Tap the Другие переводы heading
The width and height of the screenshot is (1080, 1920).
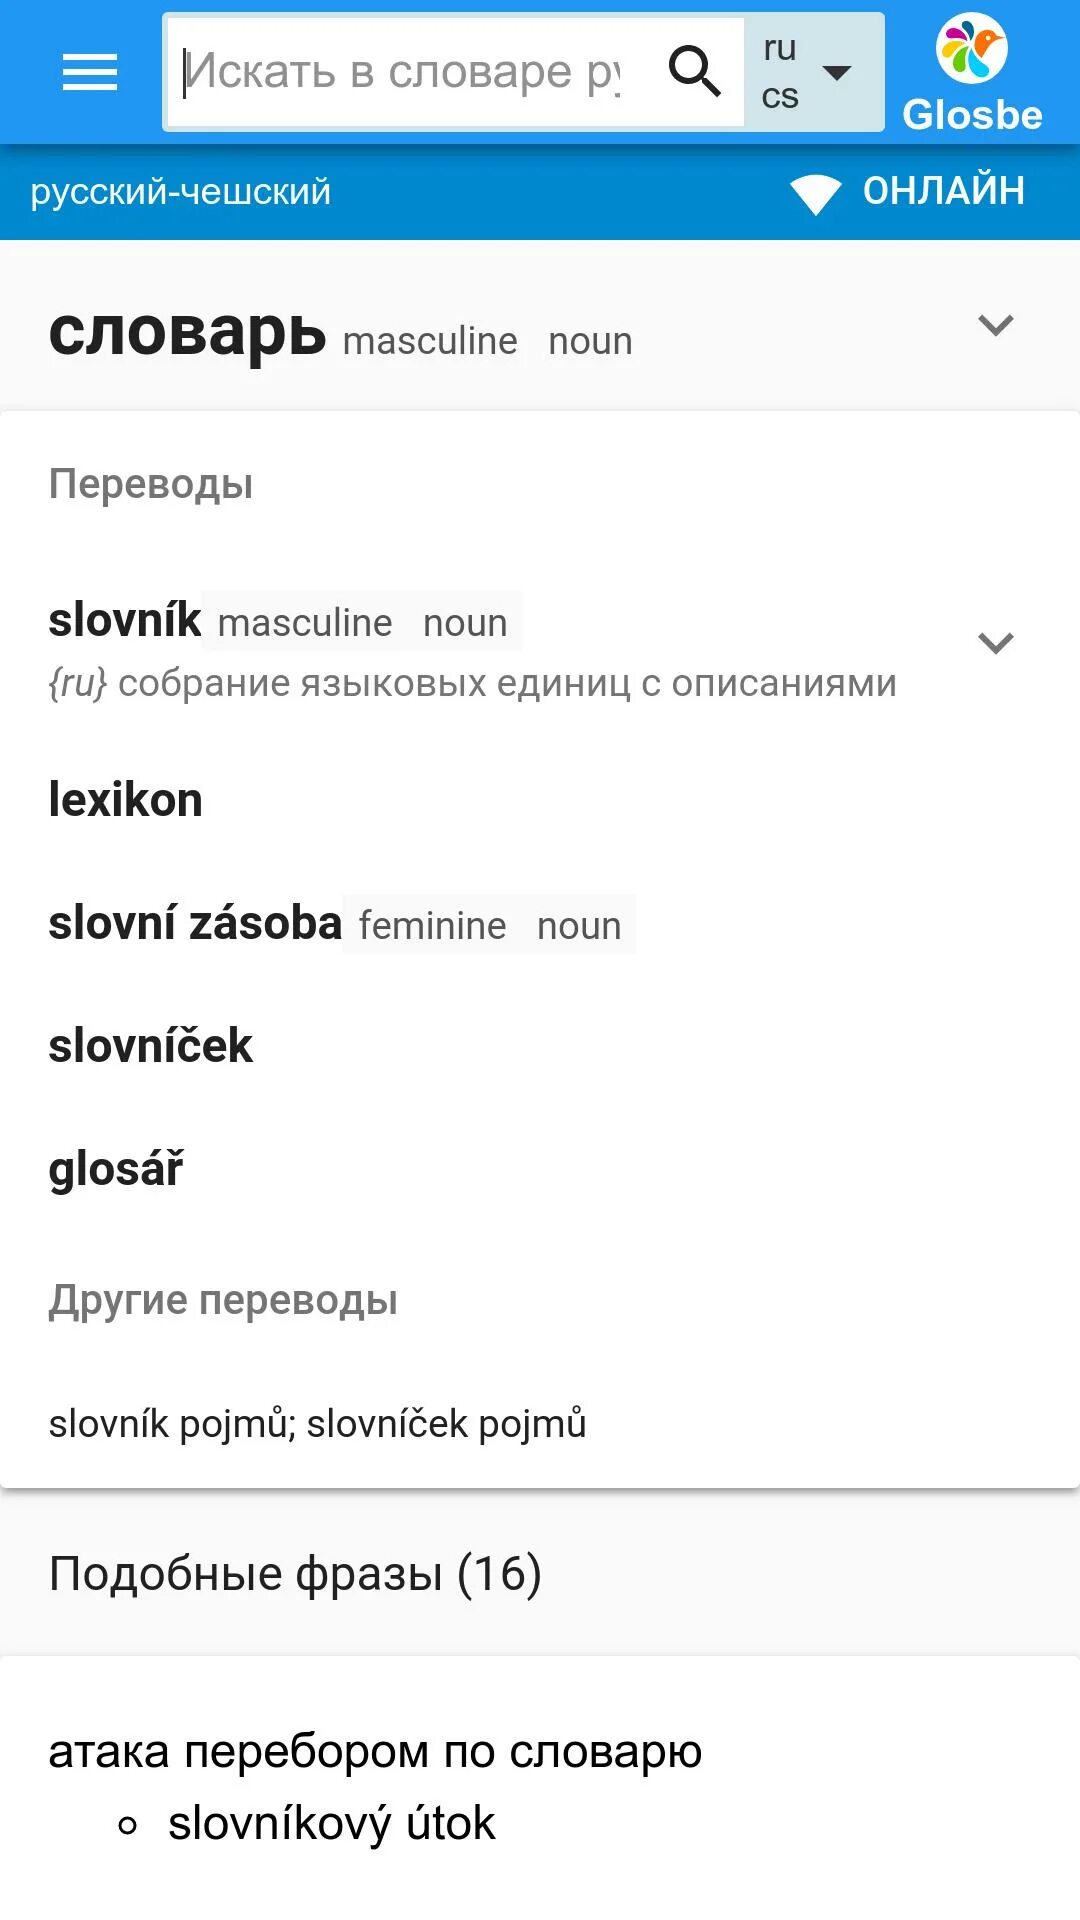223,1300
